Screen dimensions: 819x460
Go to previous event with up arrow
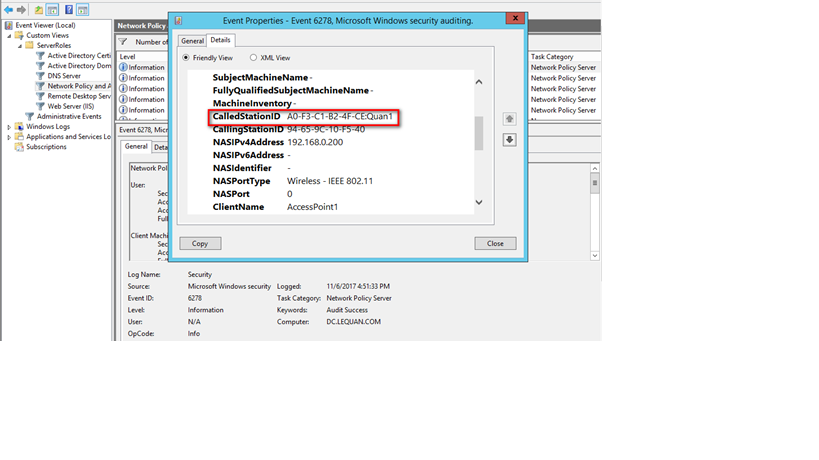509,119
